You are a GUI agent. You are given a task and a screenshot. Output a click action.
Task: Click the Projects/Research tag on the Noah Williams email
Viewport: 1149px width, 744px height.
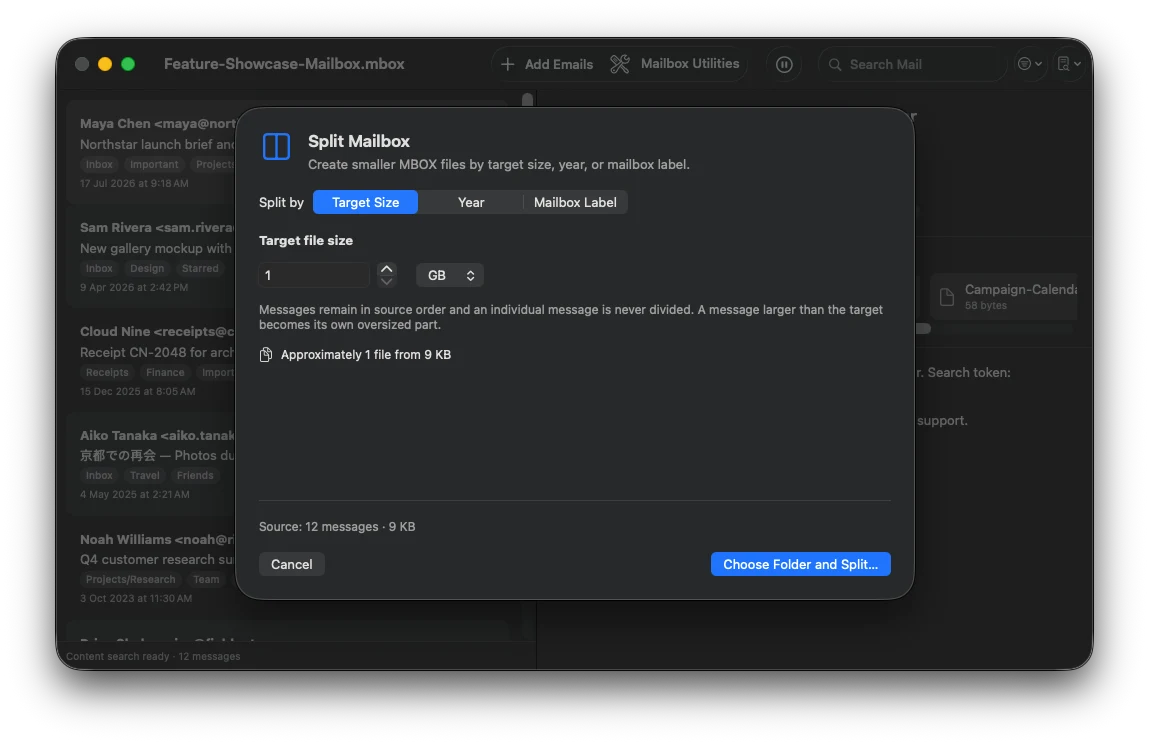click(x=130, y=580)
